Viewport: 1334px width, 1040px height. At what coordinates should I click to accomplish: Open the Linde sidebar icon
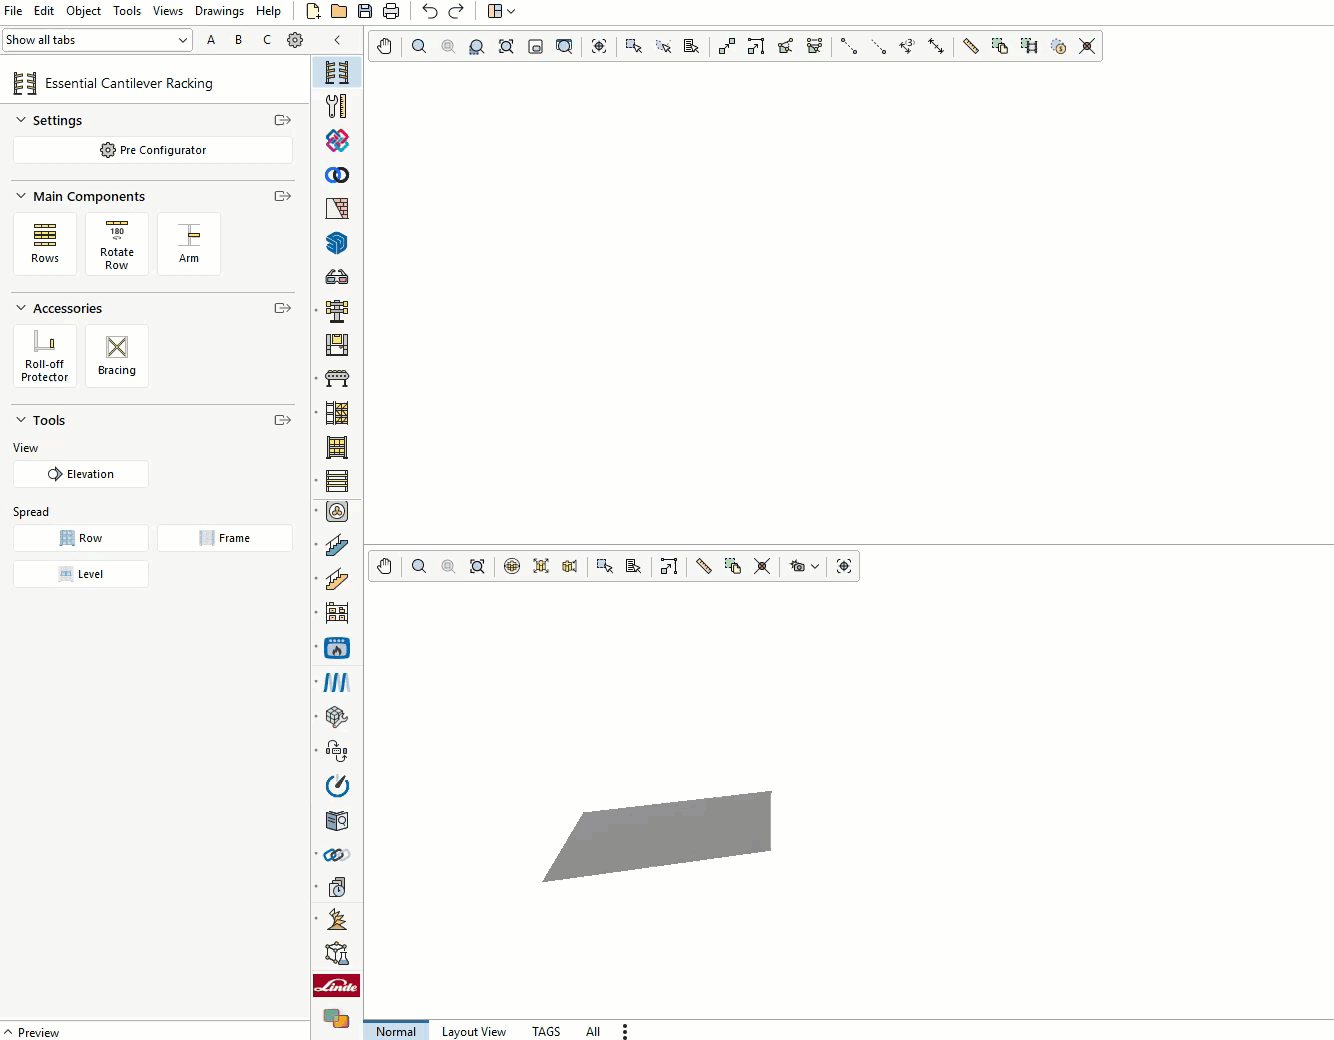(x=336, y=986)
